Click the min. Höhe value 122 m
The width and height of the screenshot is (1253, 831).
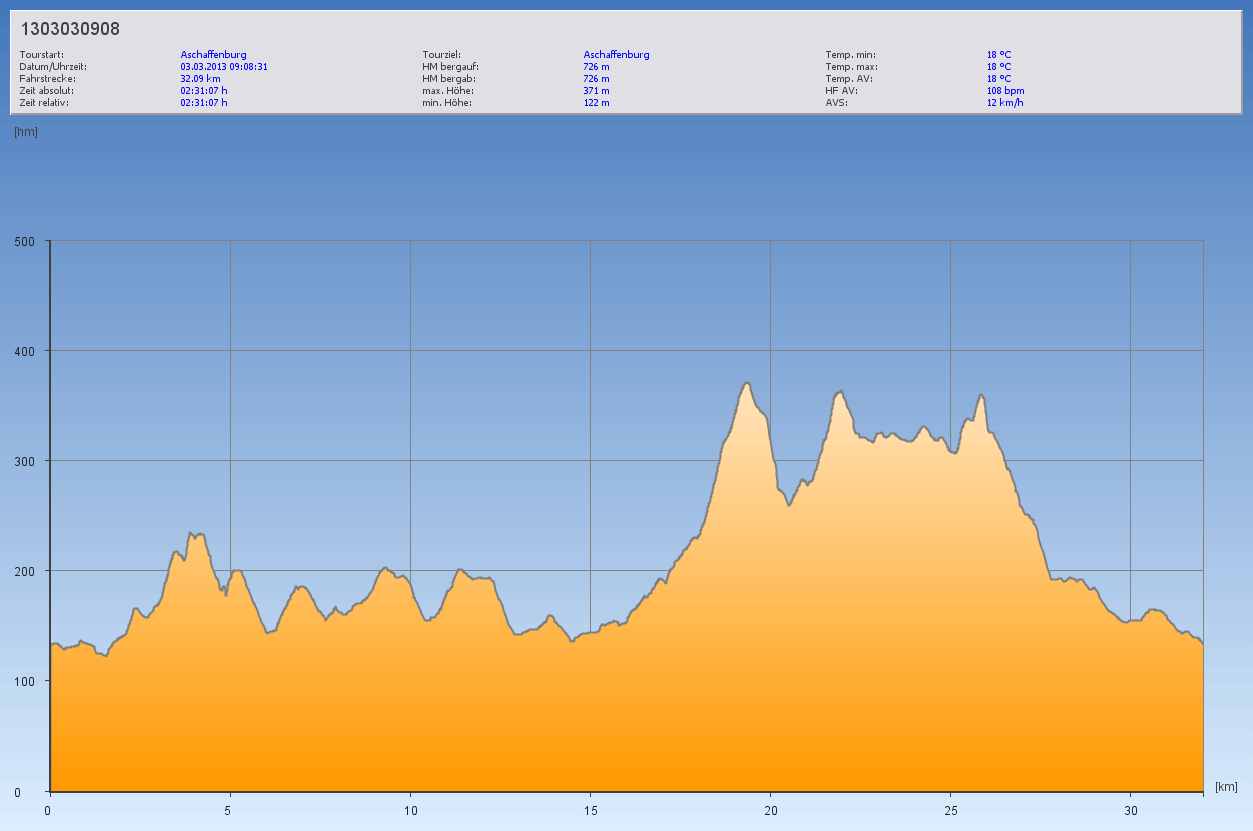(596, 102)
